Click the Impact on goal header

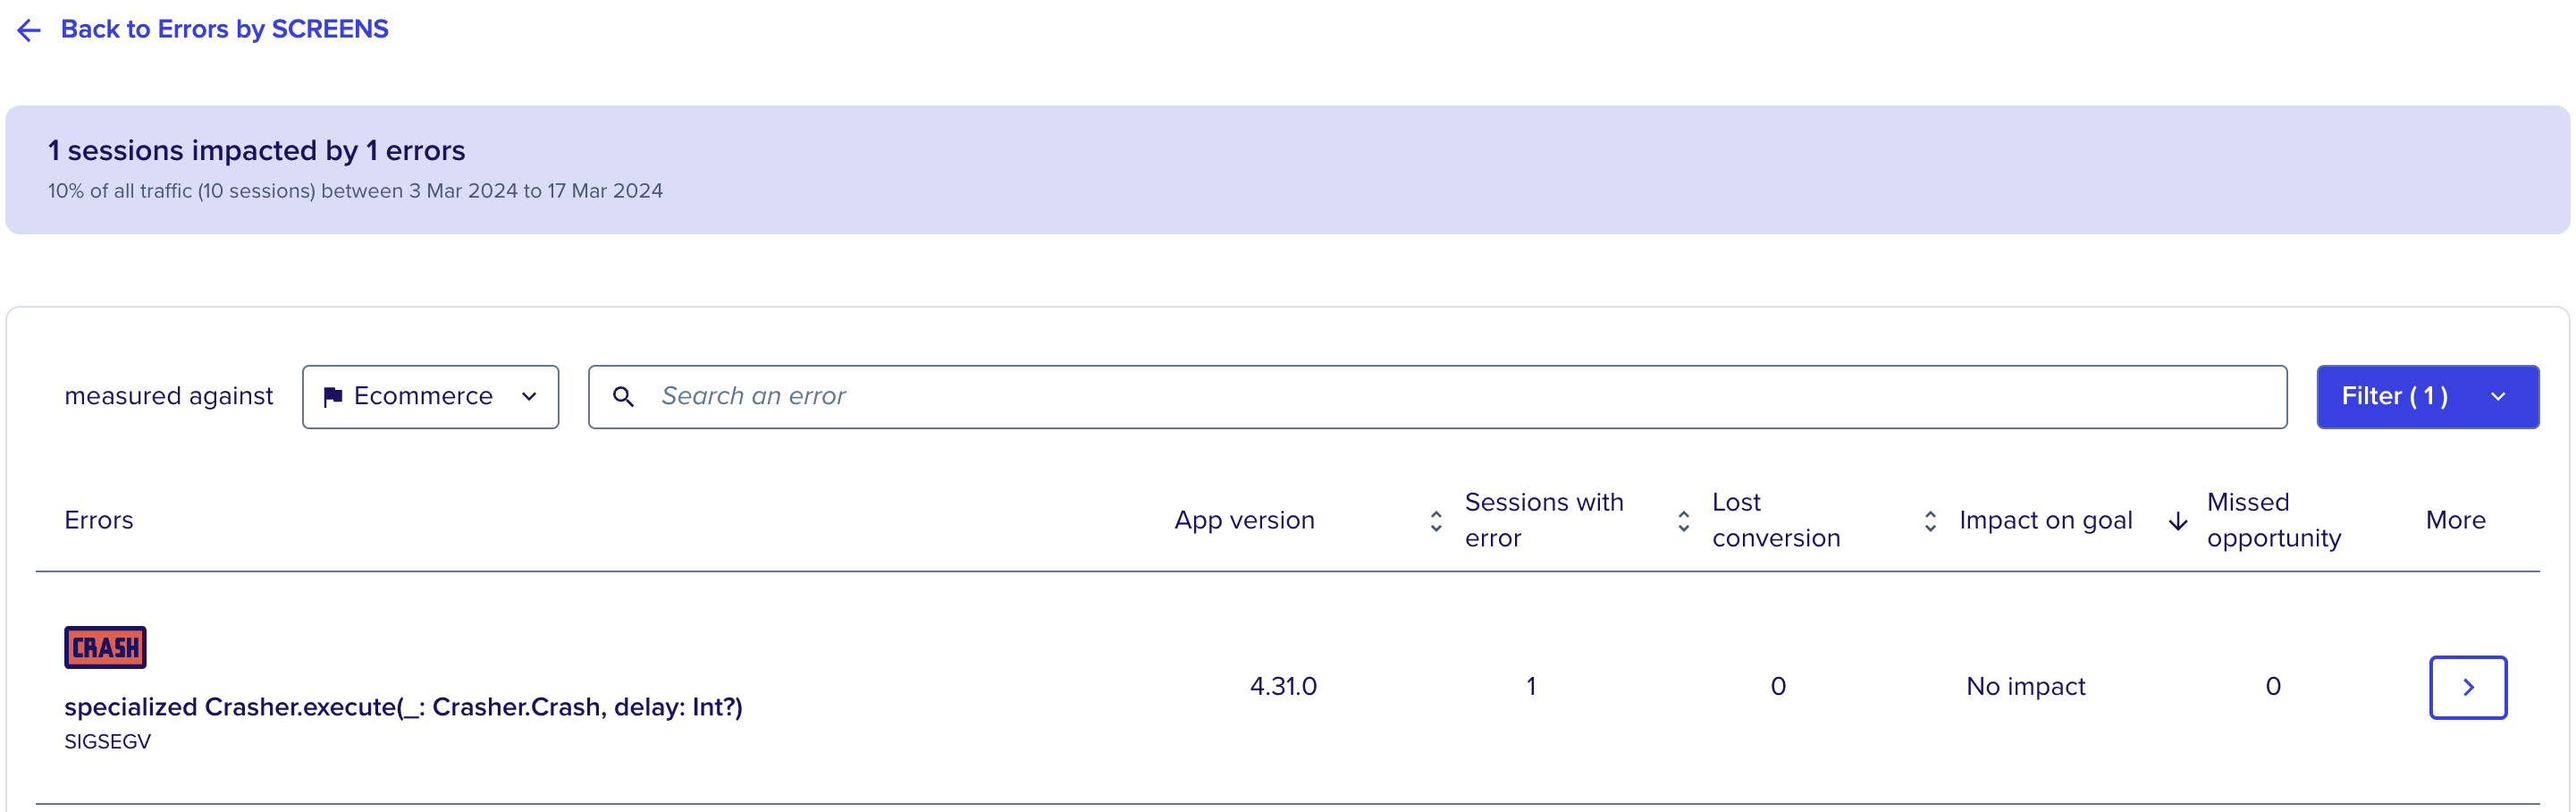click(2045, 520)
